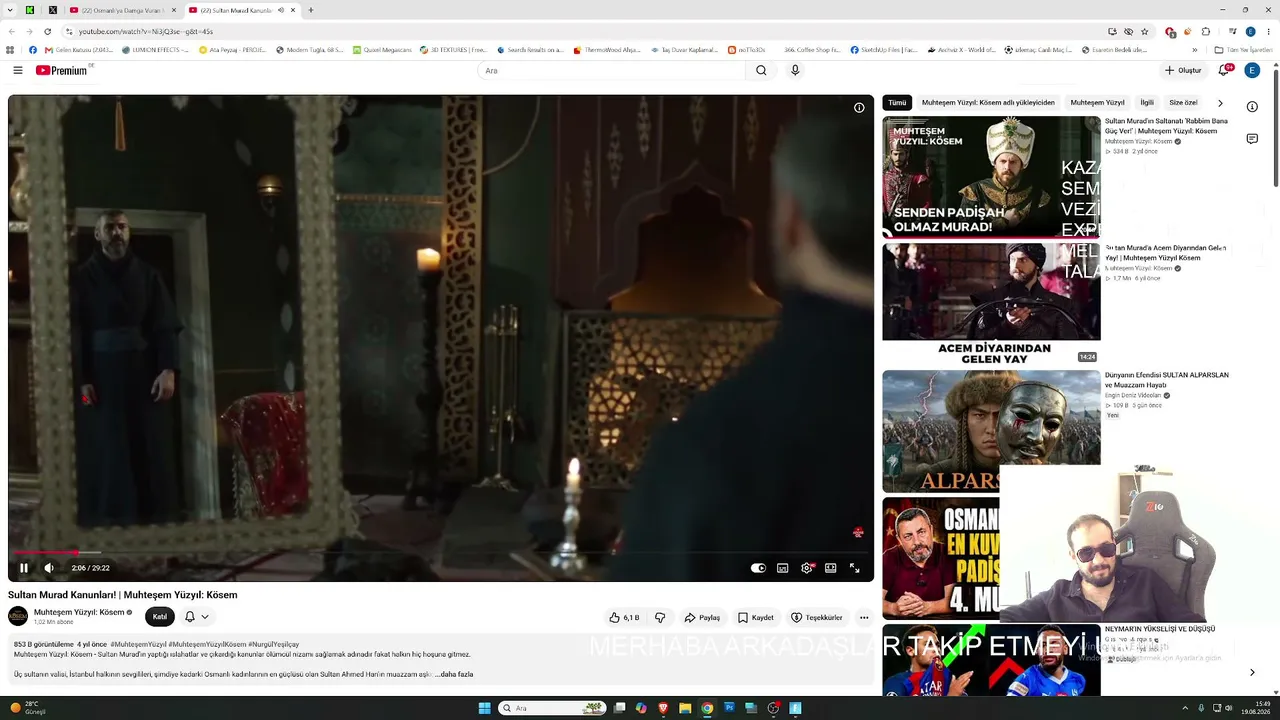Pause the video with the player button
Viewport: 1280px width, 720px height.
(x=24, y=568)
